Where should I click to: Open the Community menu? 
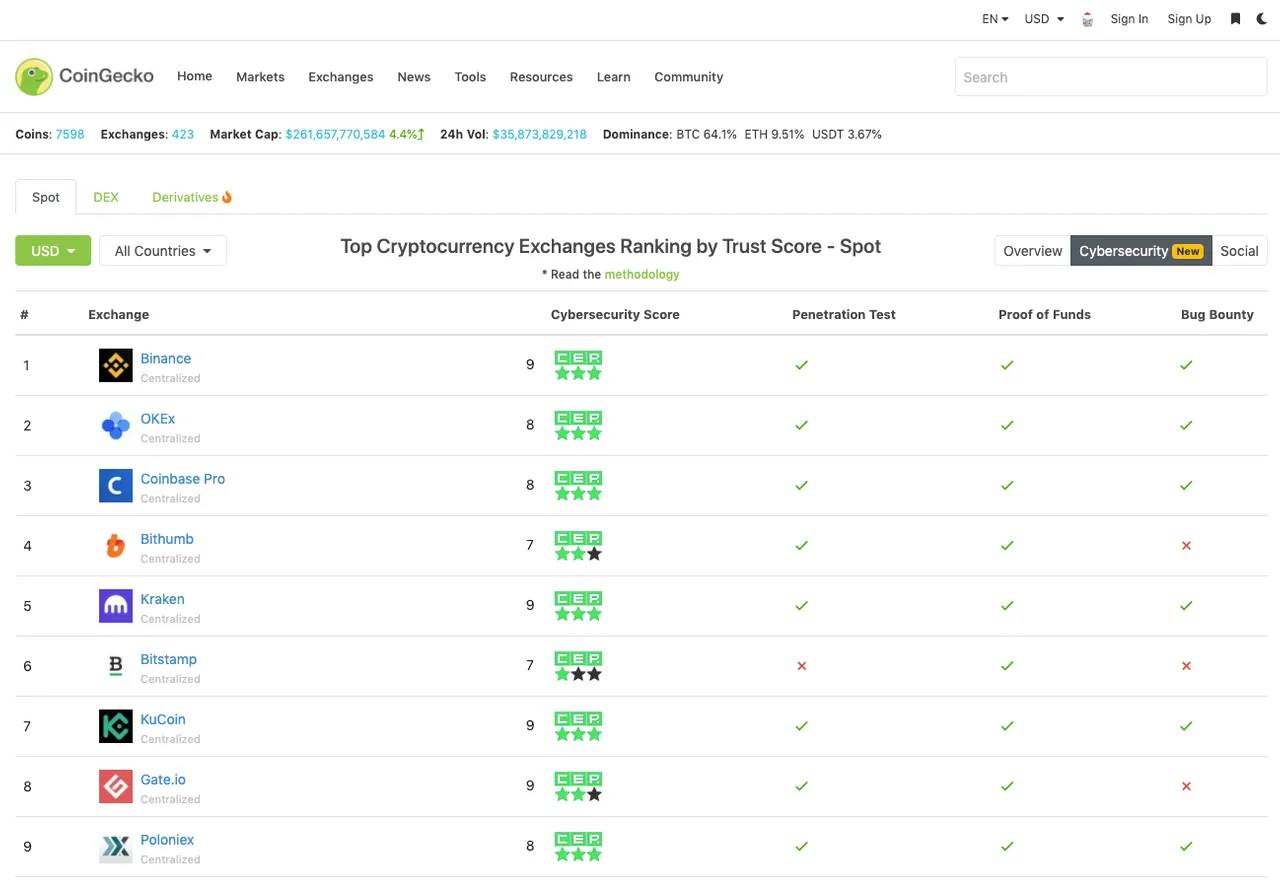[689, 77]
